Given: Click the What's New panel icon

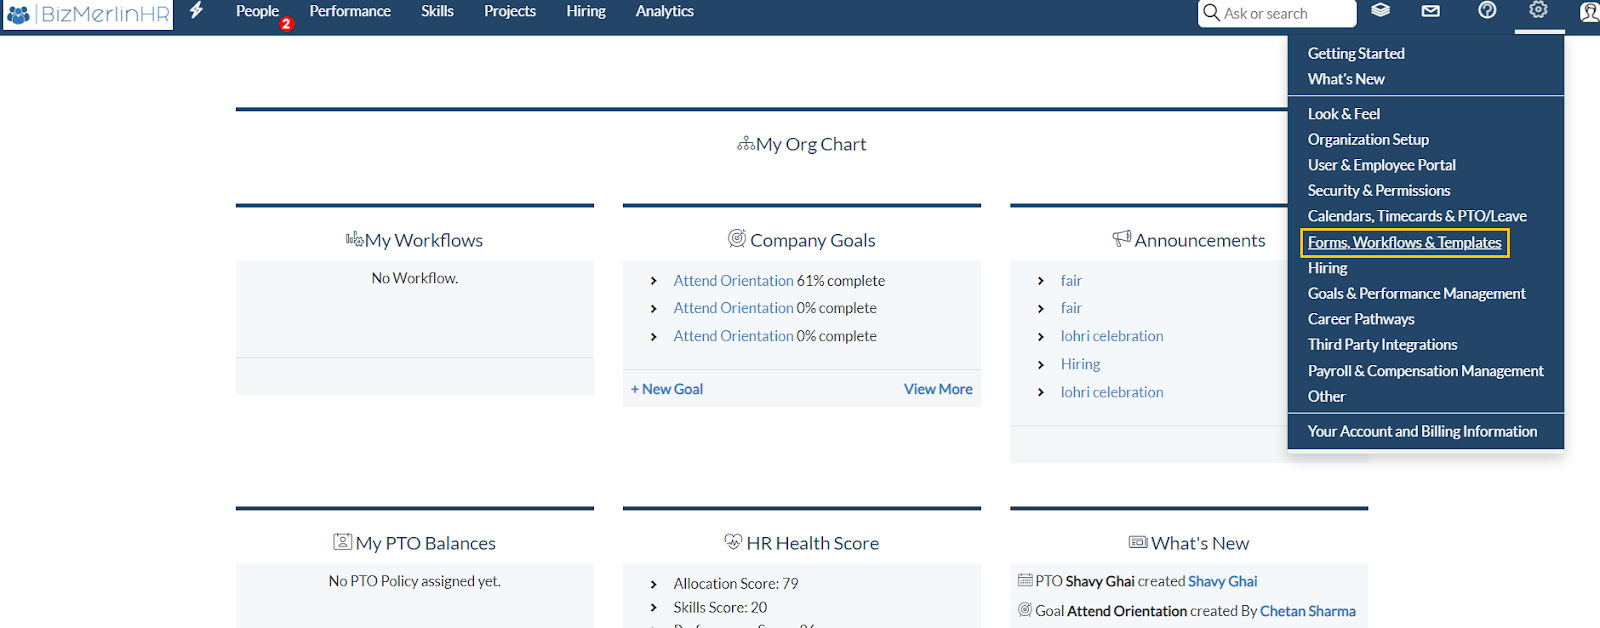Looking at the screenshot, I should 1138,542.
